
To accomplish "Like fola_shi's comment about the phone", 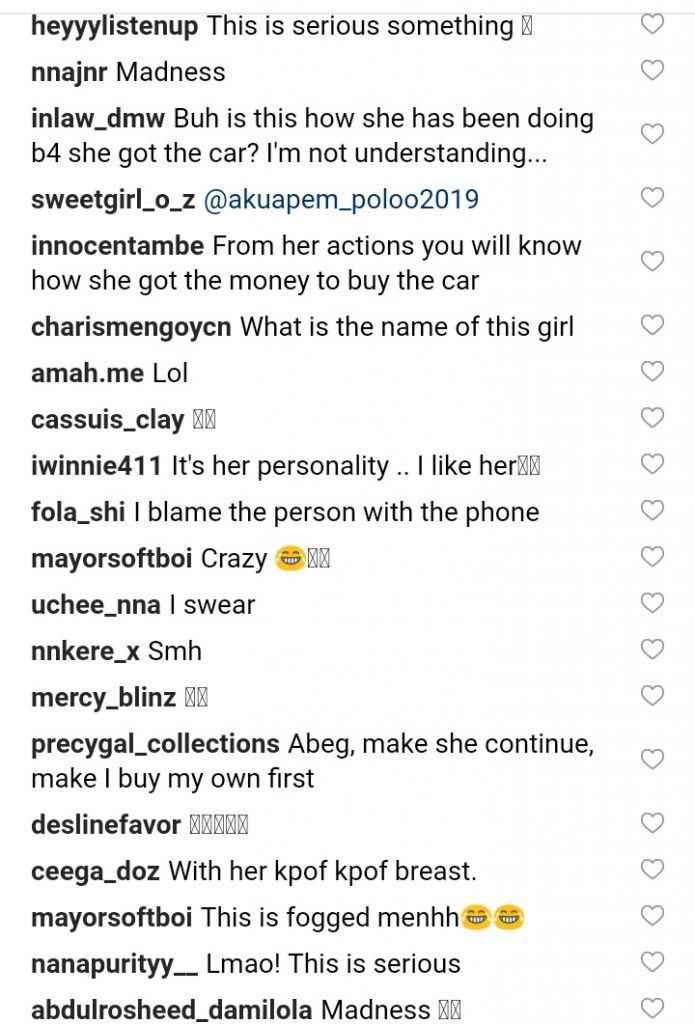I will 652,510.
